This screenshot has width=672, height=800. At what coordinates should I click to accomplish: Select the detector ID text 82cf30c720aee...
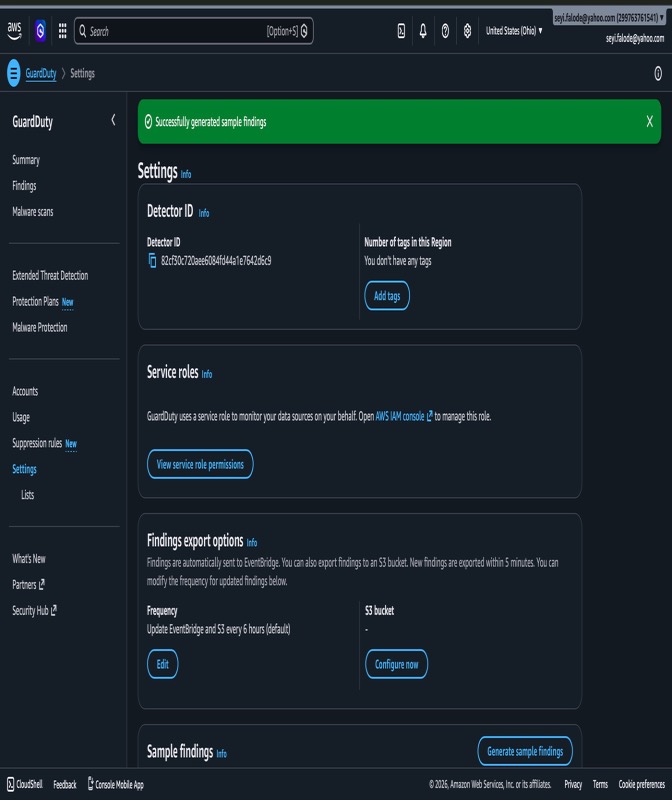(x=216, y=261)
